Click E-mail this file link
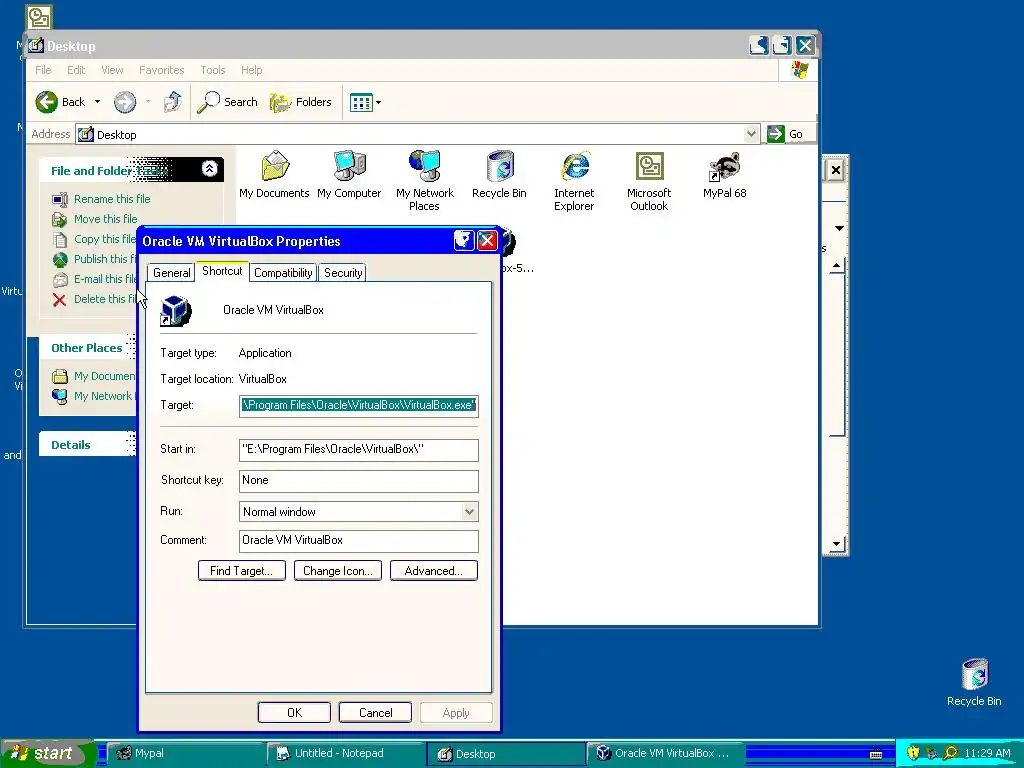Viewport: 1024px width, 768px height. (104, 279)
